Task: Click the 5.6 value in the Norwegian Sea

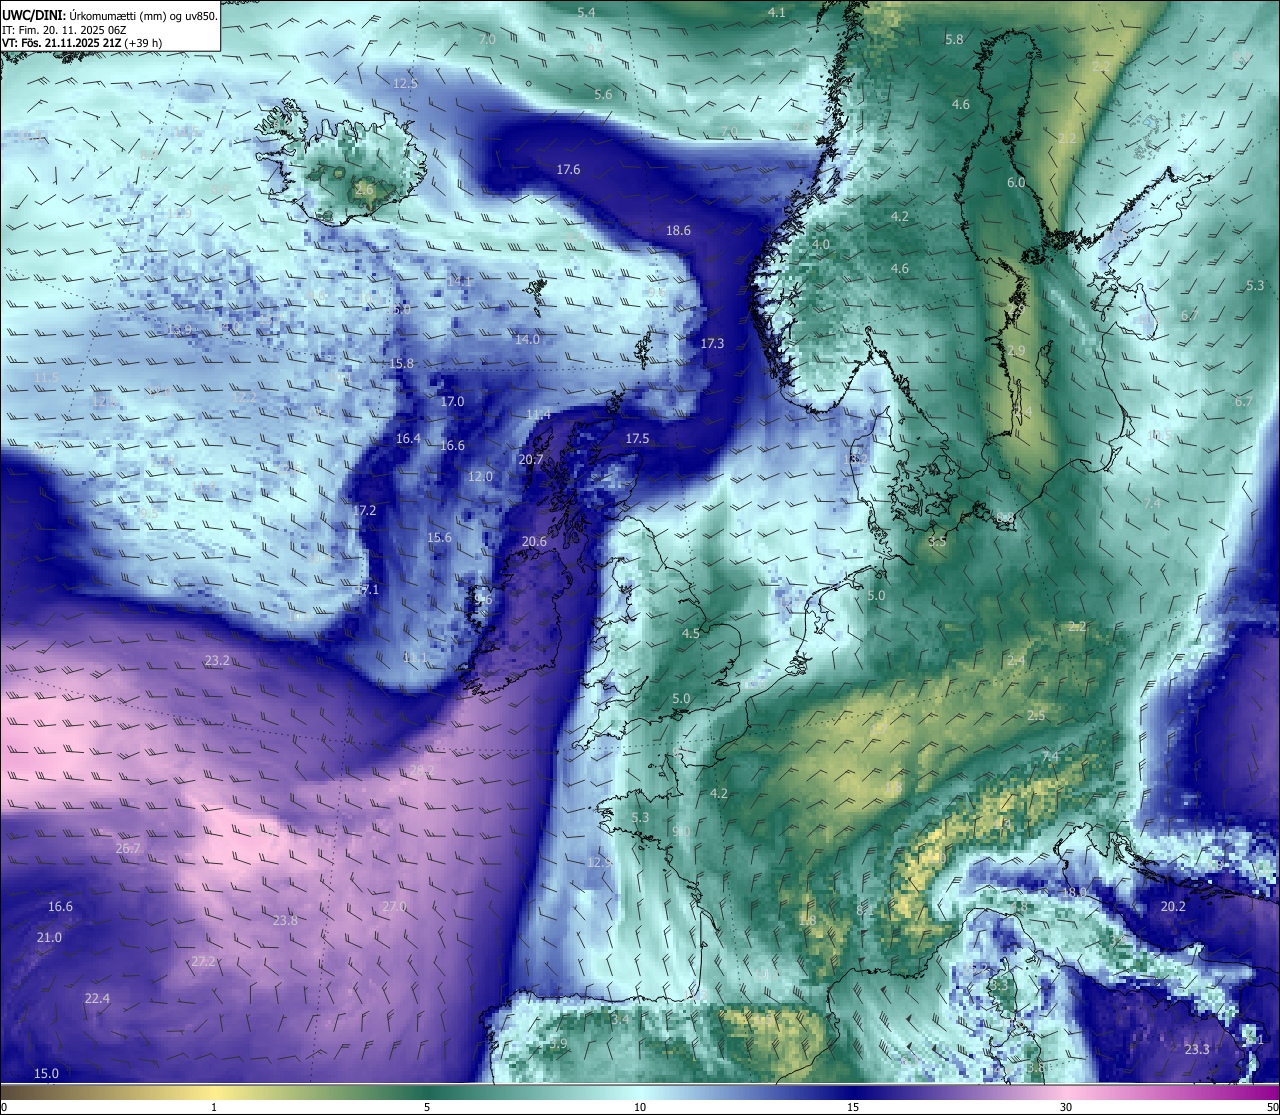Action: pyautogui.click(x=603, y=95)
